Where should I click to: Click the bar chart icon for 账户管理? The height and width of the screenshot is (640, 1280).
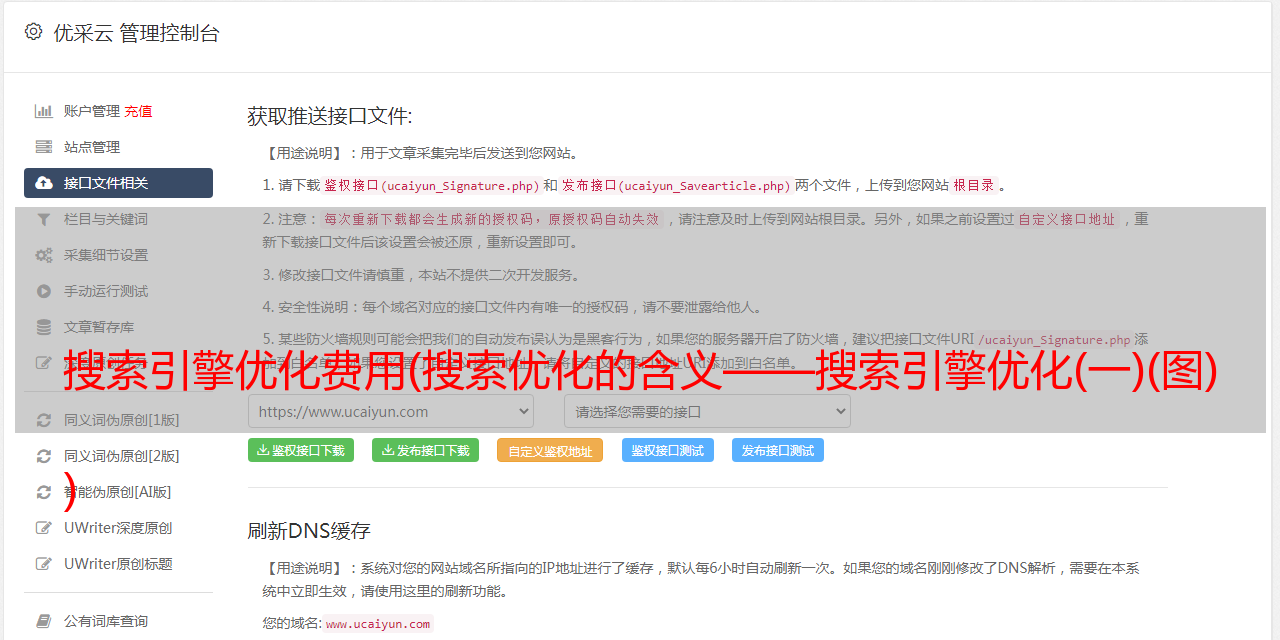(44, 111)
